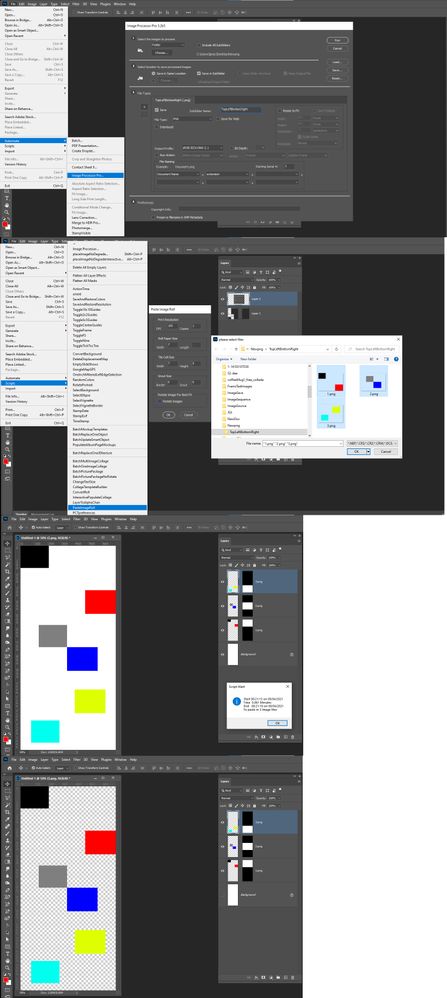
Task: Pick the Zoom tool beside the white canvas
Action: point(7,727)
